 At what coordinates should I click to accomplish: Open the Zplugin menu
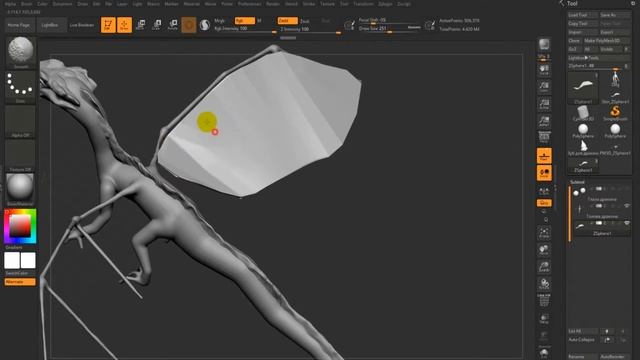tap(385, 4)
